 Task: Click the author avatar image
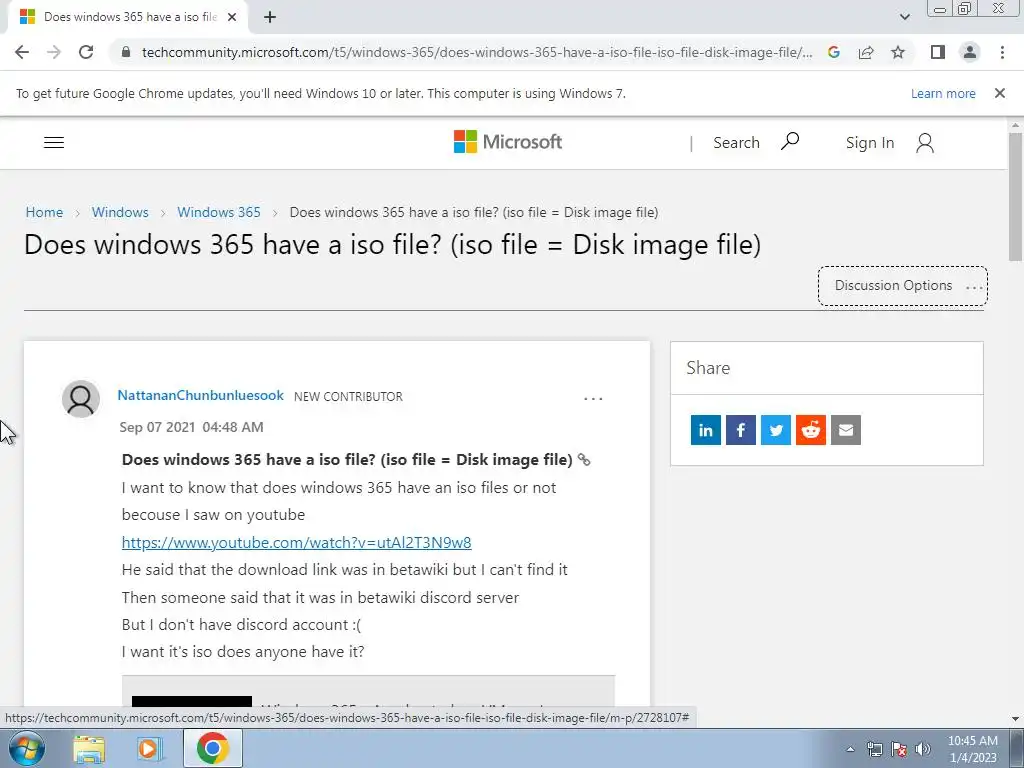[81, 398]
